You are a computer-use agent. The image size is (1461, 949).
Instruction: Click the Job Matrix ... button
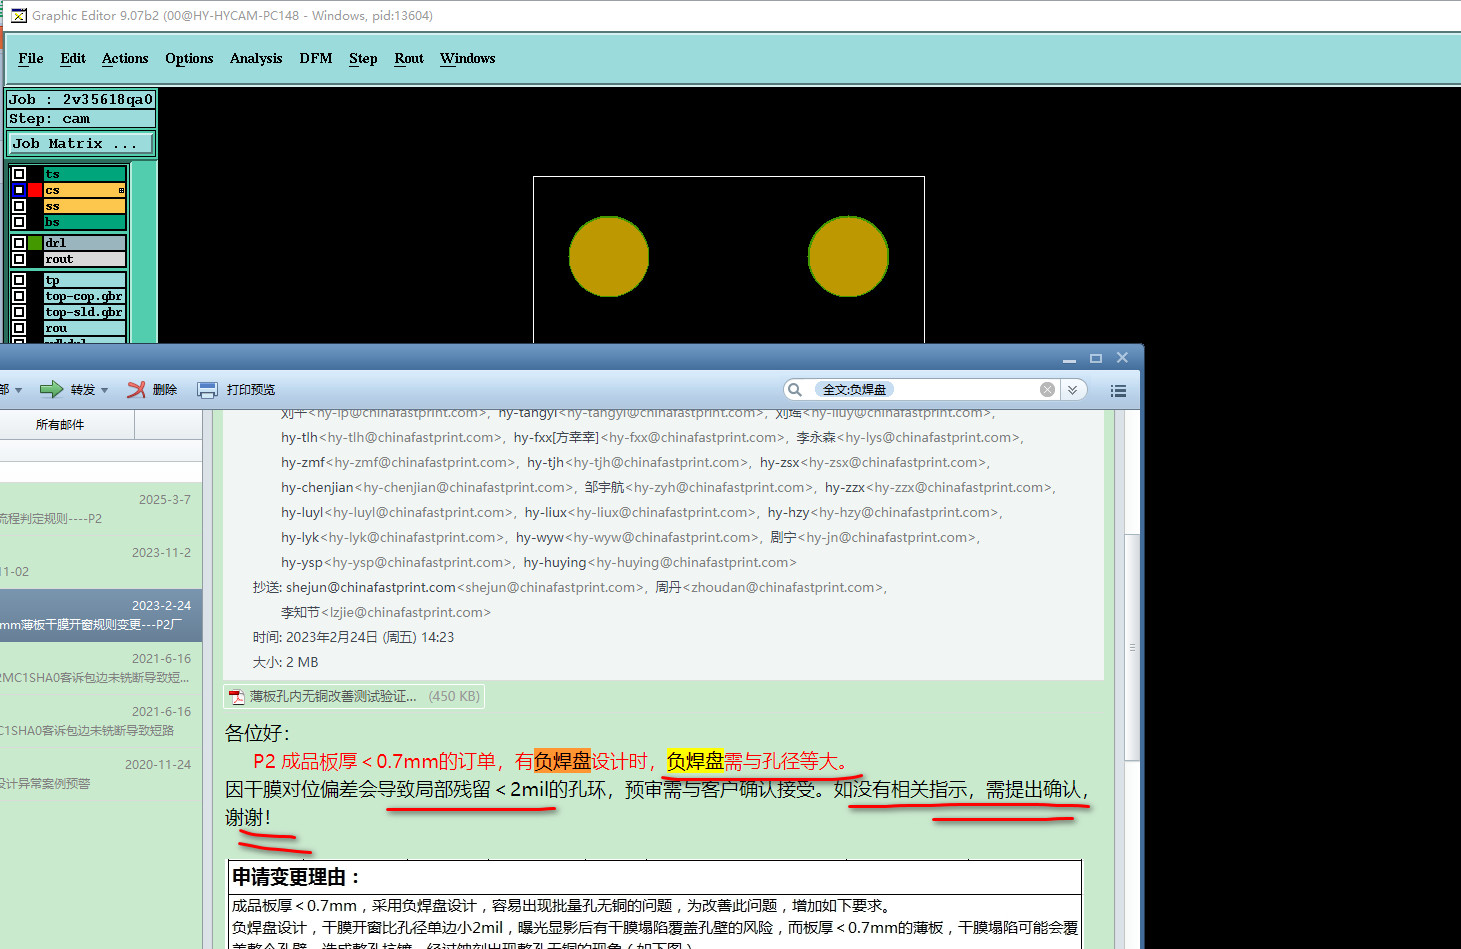(x=81, y=144)
